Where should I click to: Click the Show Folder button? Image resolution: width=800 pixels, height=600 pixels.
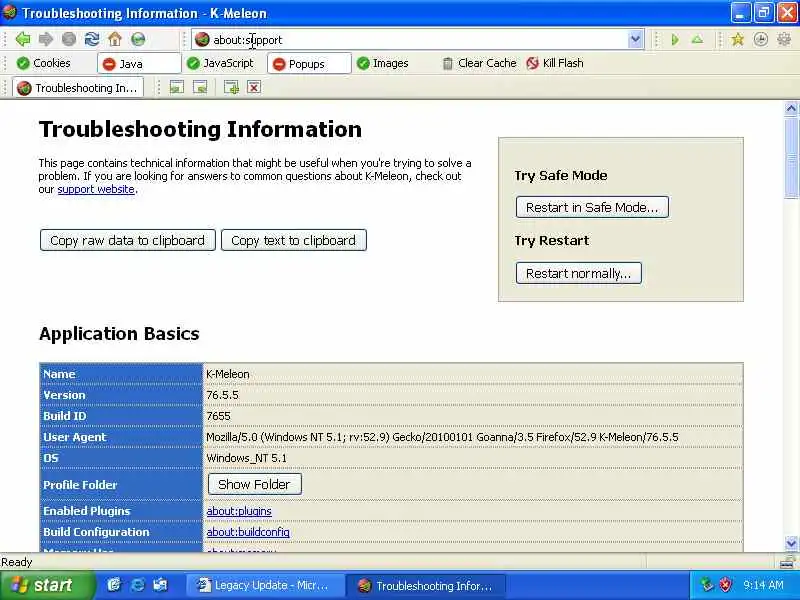point(254,484)
